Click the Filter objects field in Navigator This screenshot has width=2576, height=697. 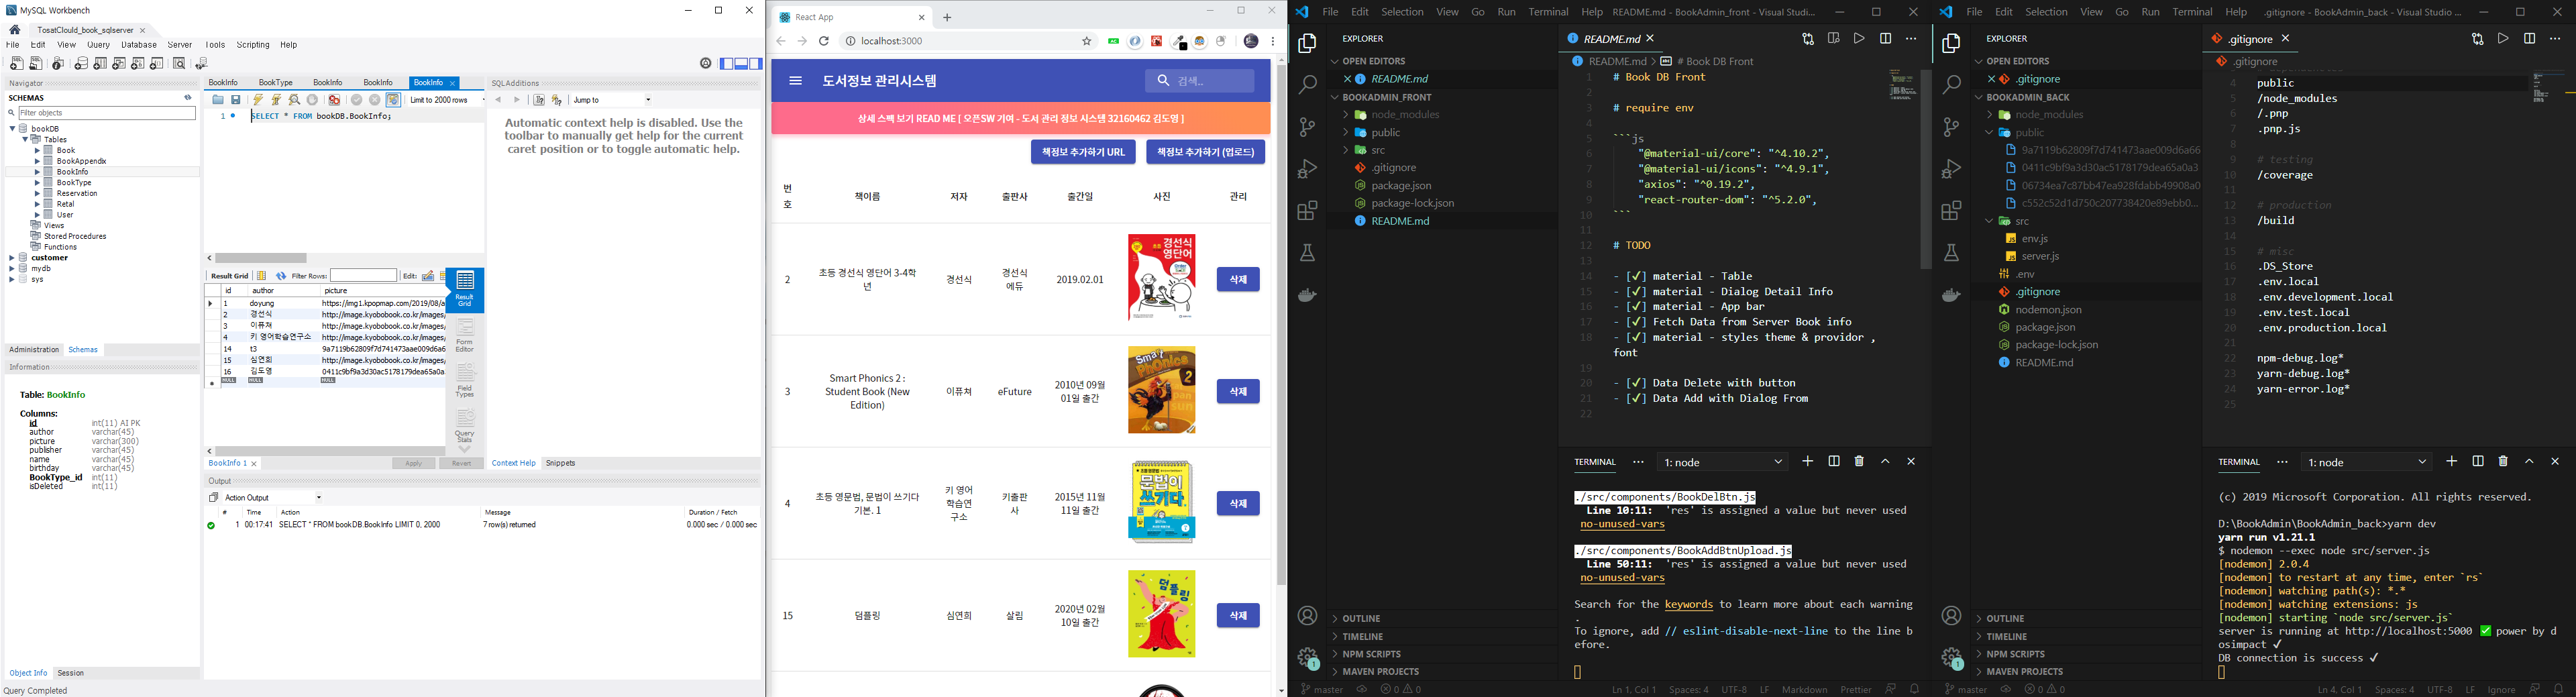107,113
